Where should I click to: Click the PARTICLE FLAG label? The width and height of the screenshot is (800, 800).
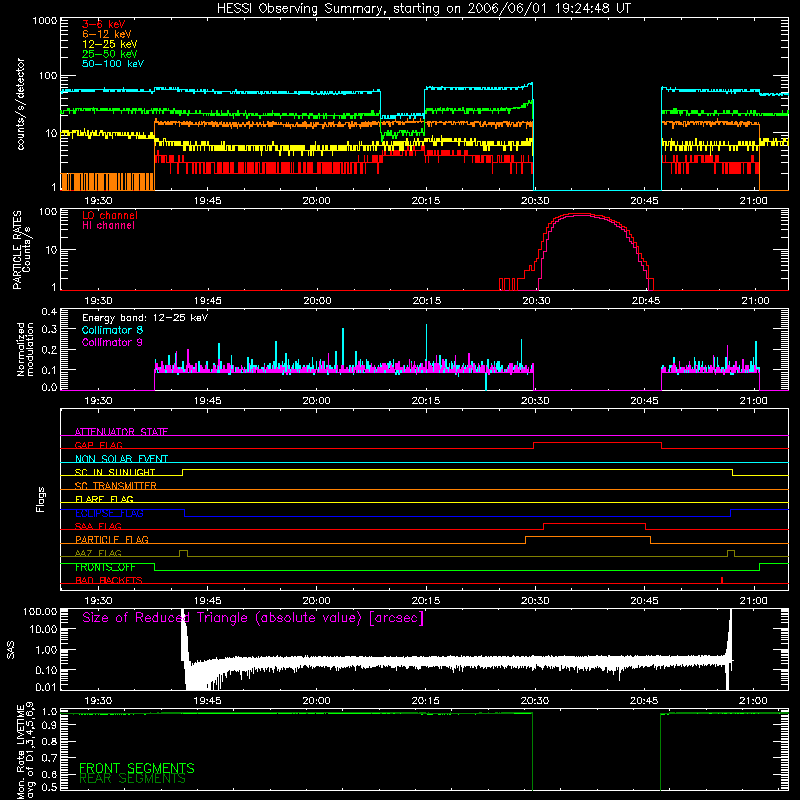point(112,539)
